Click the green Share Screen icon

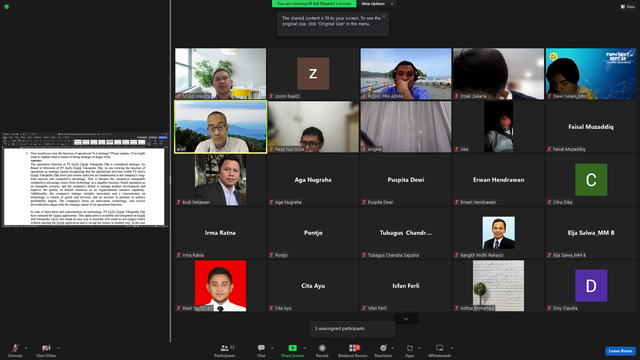pos(292,348)
